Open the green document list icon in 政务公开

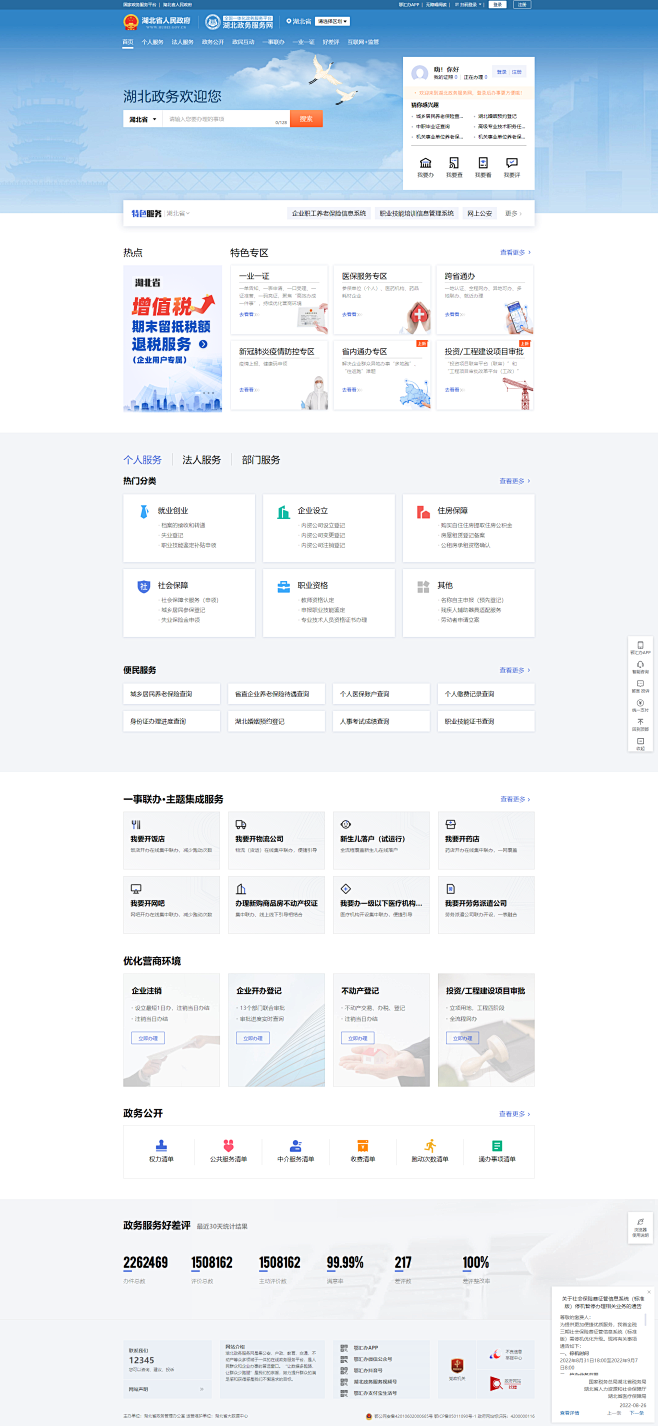(497, 1145)
